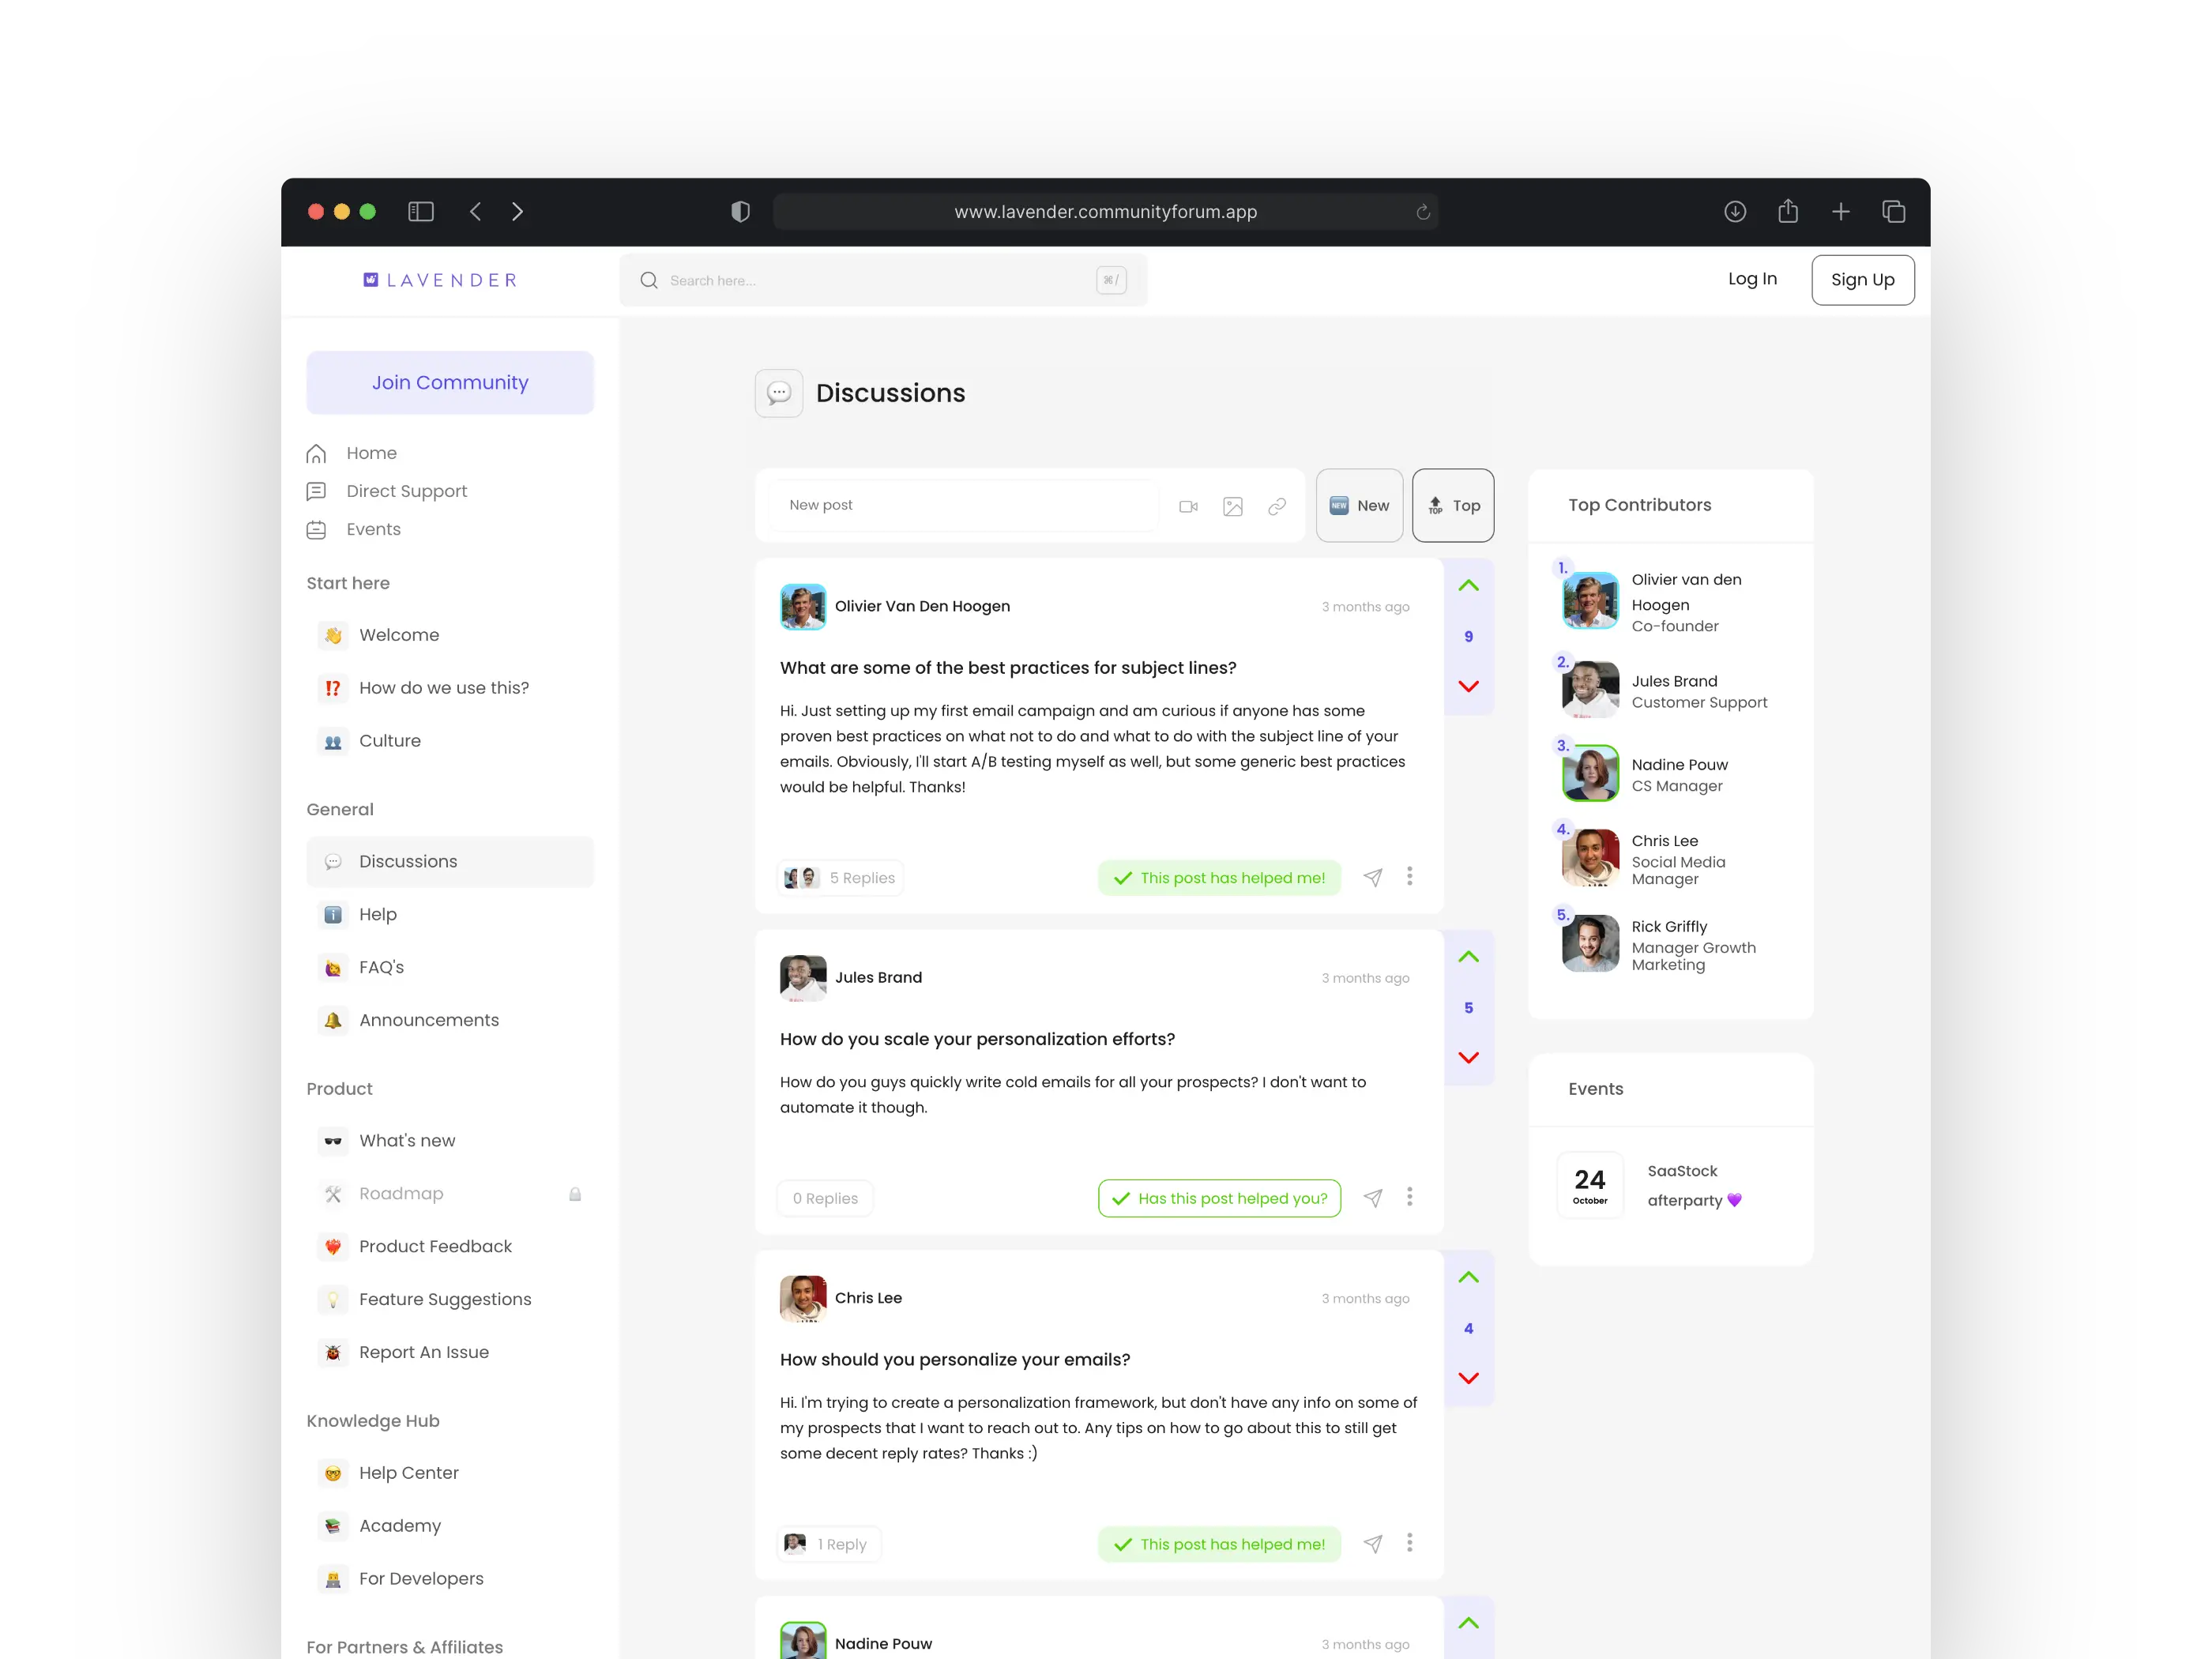Toggle 'Has this post helped you?' on Jules's post
Viewport: 2212px width, 1659px height.
1218,1197
